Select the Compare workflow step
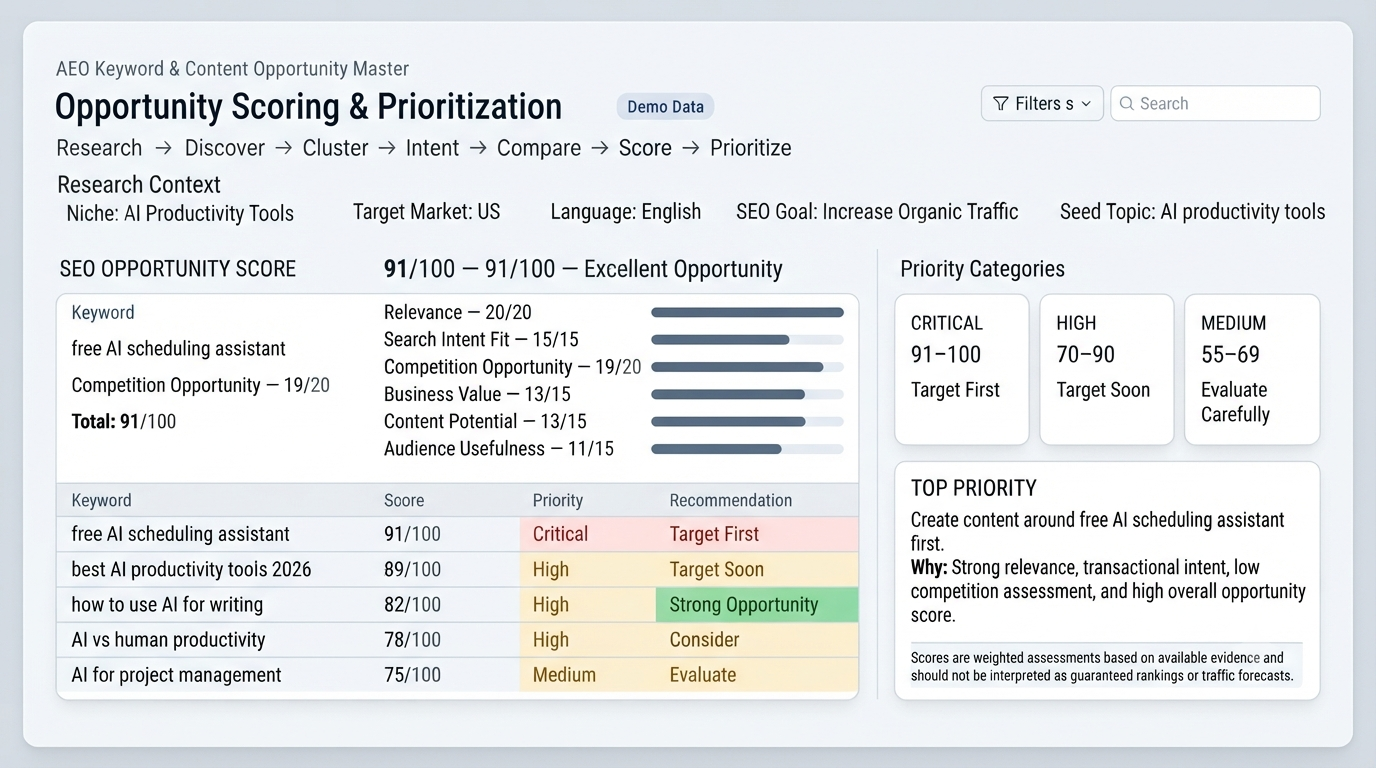1376x768 pixels. [x=539, y=148]
